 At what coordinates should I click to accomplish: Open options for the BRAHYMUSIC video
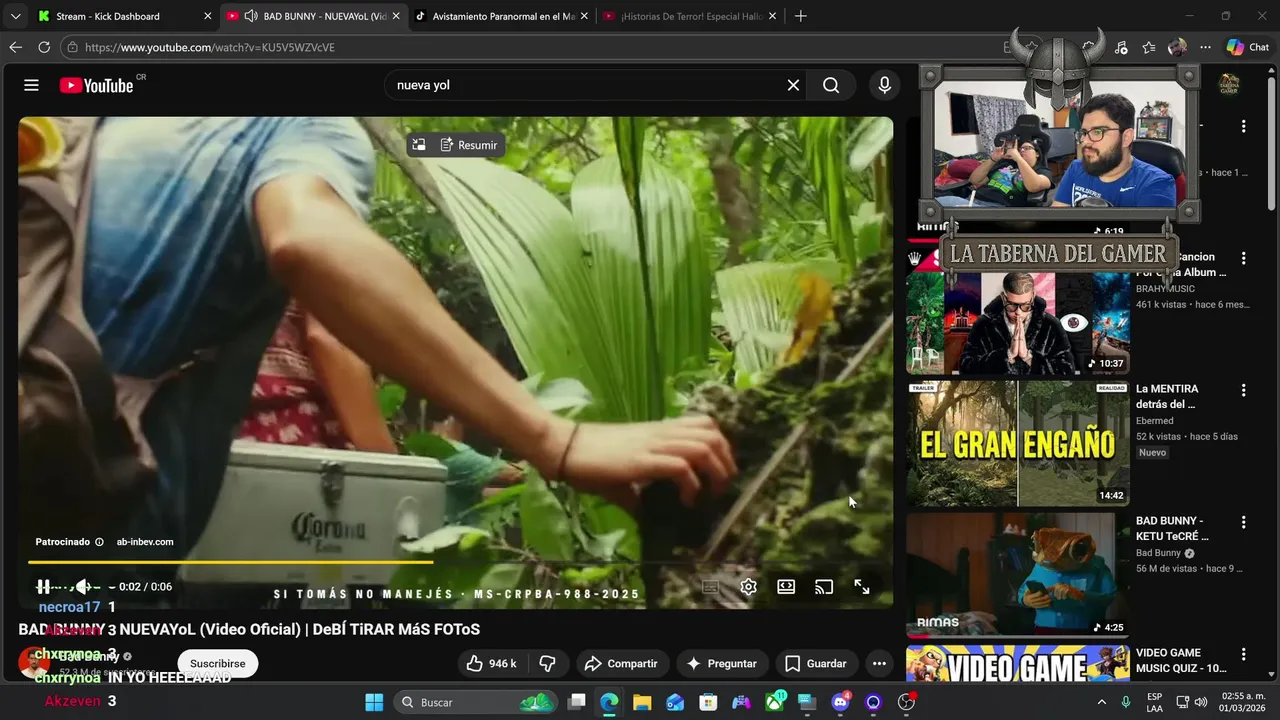(1244, 258)
